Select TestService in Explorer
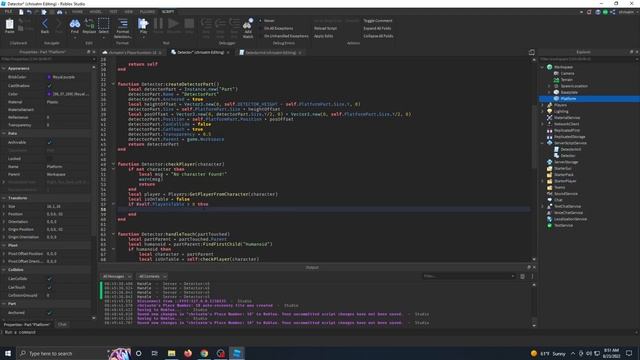 click(x=563, y=225)
